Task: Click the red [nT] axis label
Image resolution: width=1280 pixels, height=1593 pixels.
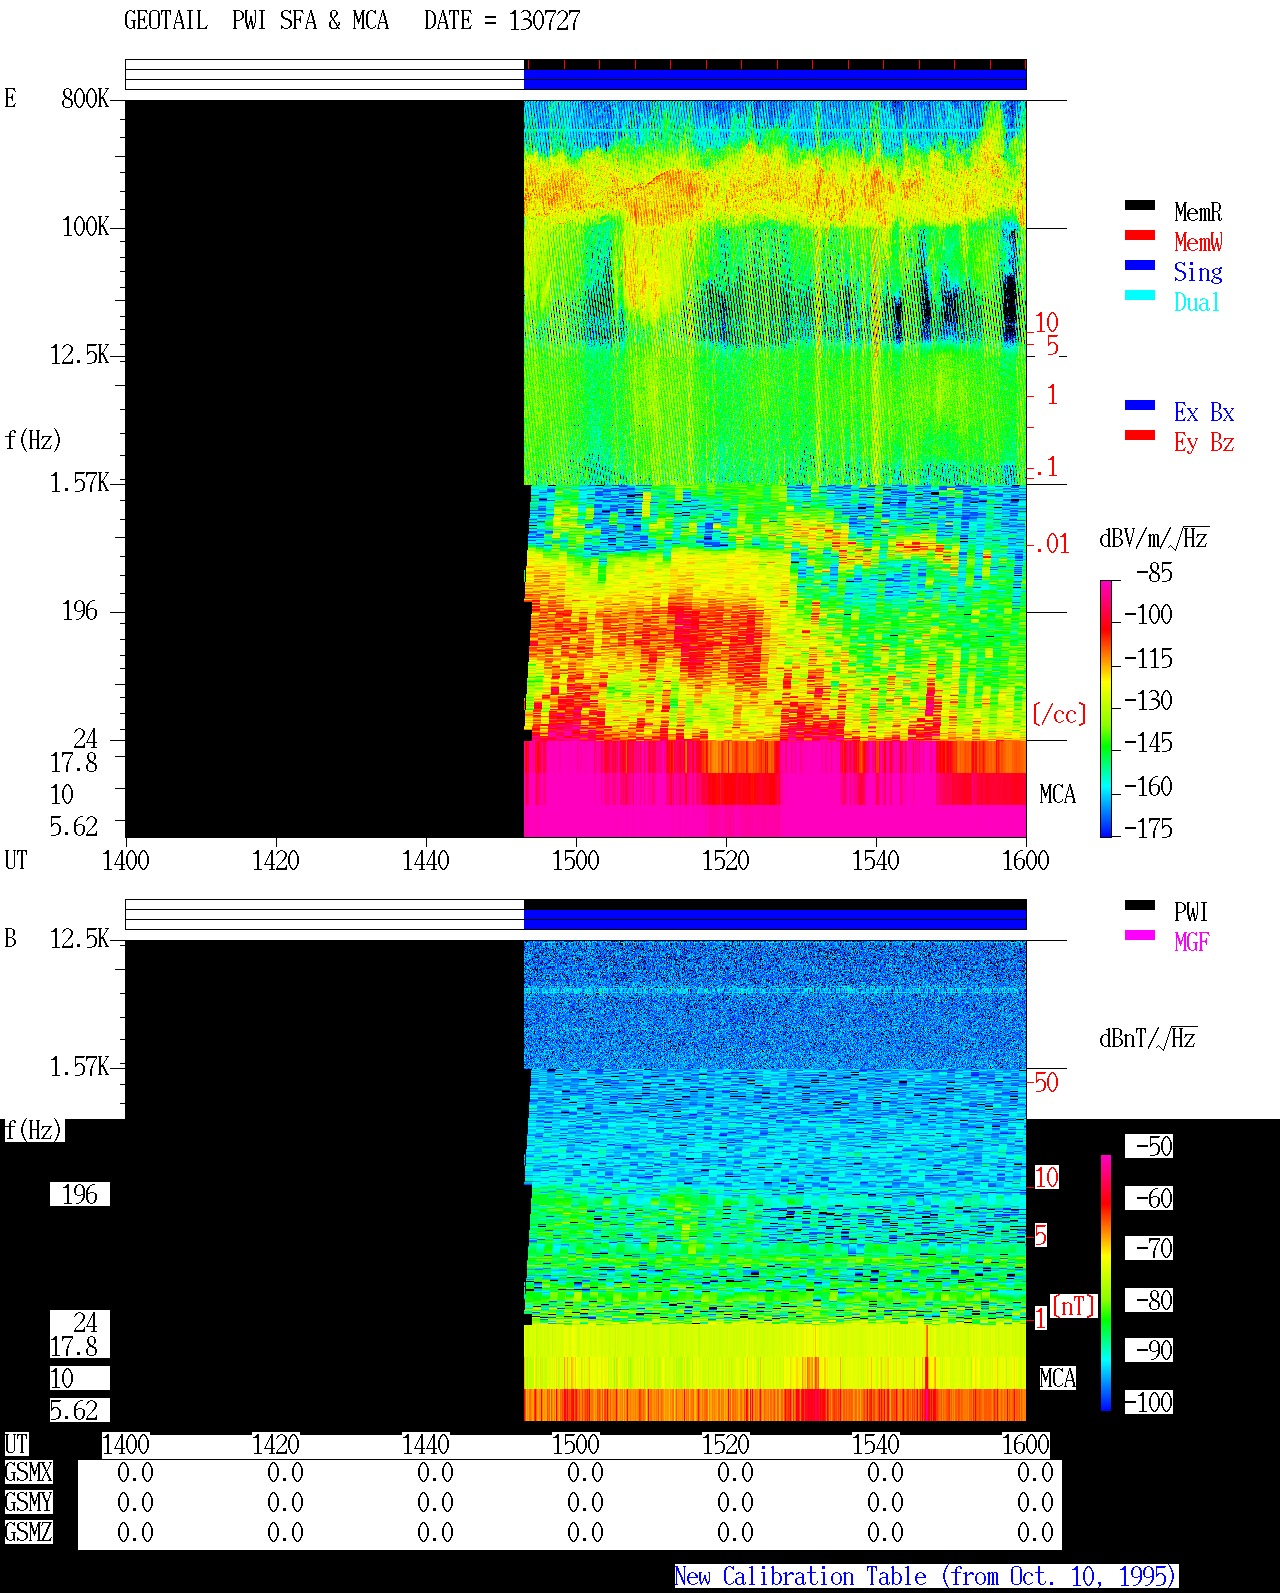Action: coord(1074,1306)
